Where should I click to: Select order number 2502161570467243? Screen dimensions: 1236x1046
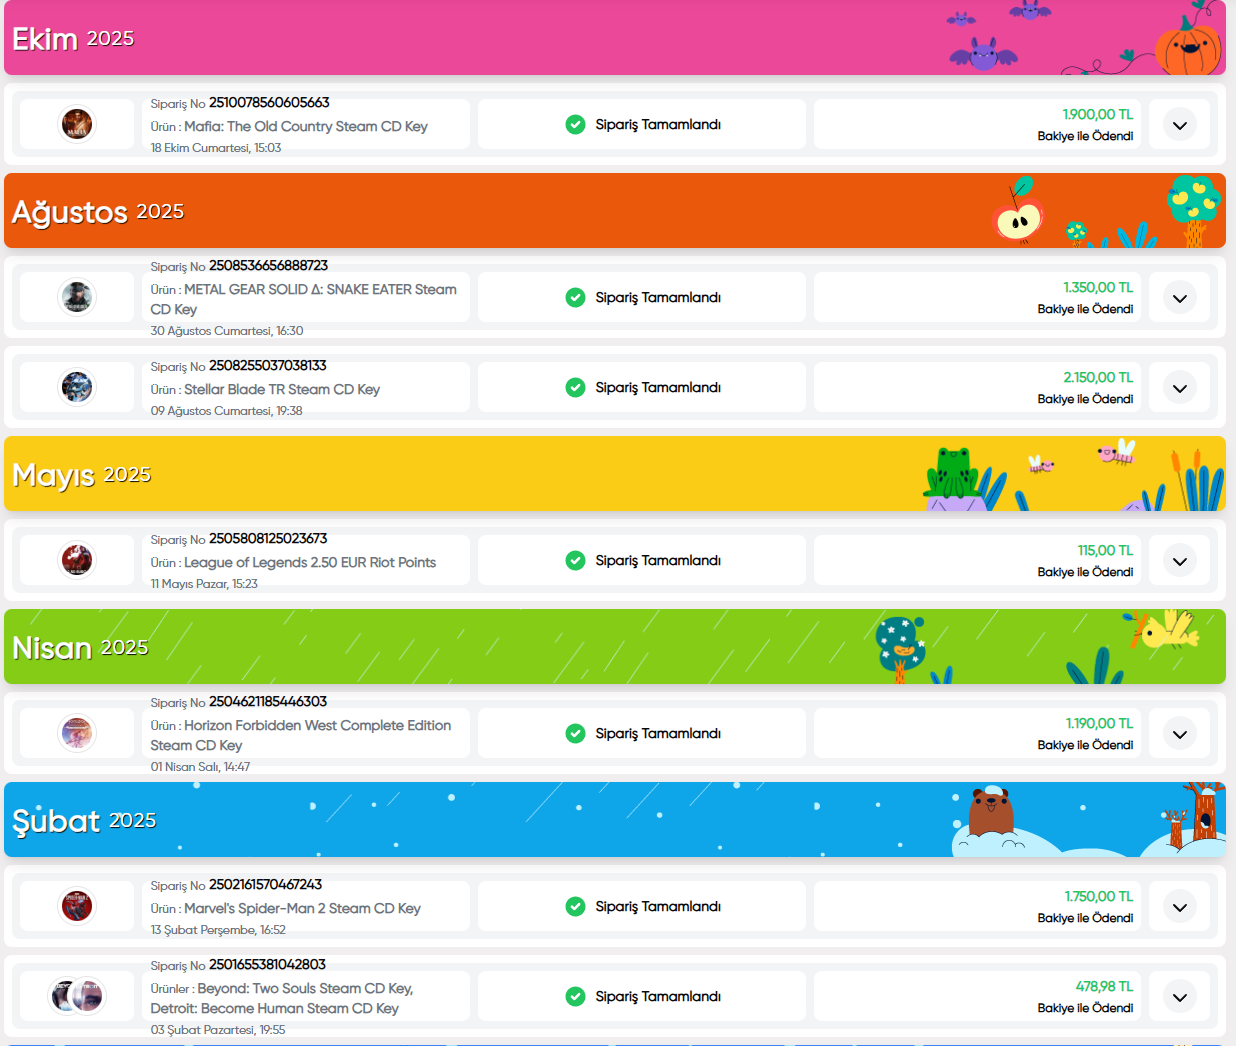tap(265, 885)
